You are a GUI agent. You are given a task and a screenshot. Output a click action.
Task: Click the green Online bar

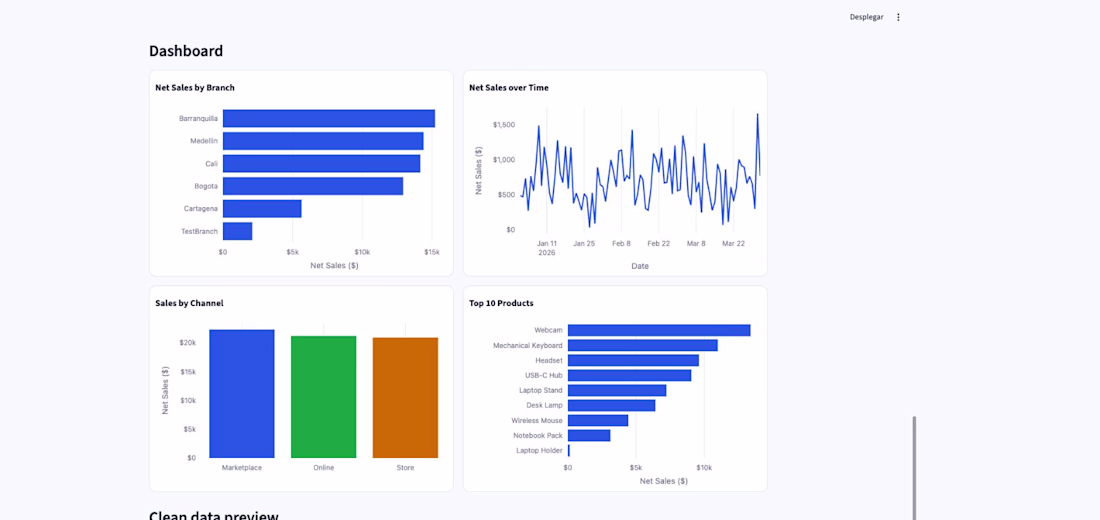click(323, 396)
